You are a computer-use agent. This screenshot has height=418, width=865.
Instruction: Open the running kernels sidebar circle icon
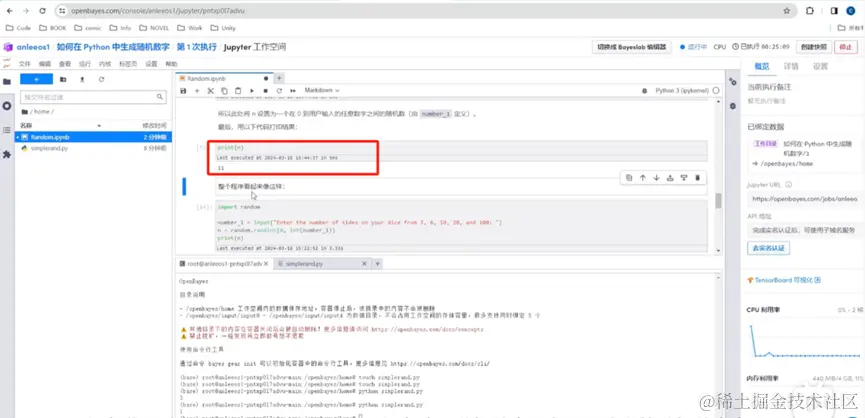click(7, 105)
